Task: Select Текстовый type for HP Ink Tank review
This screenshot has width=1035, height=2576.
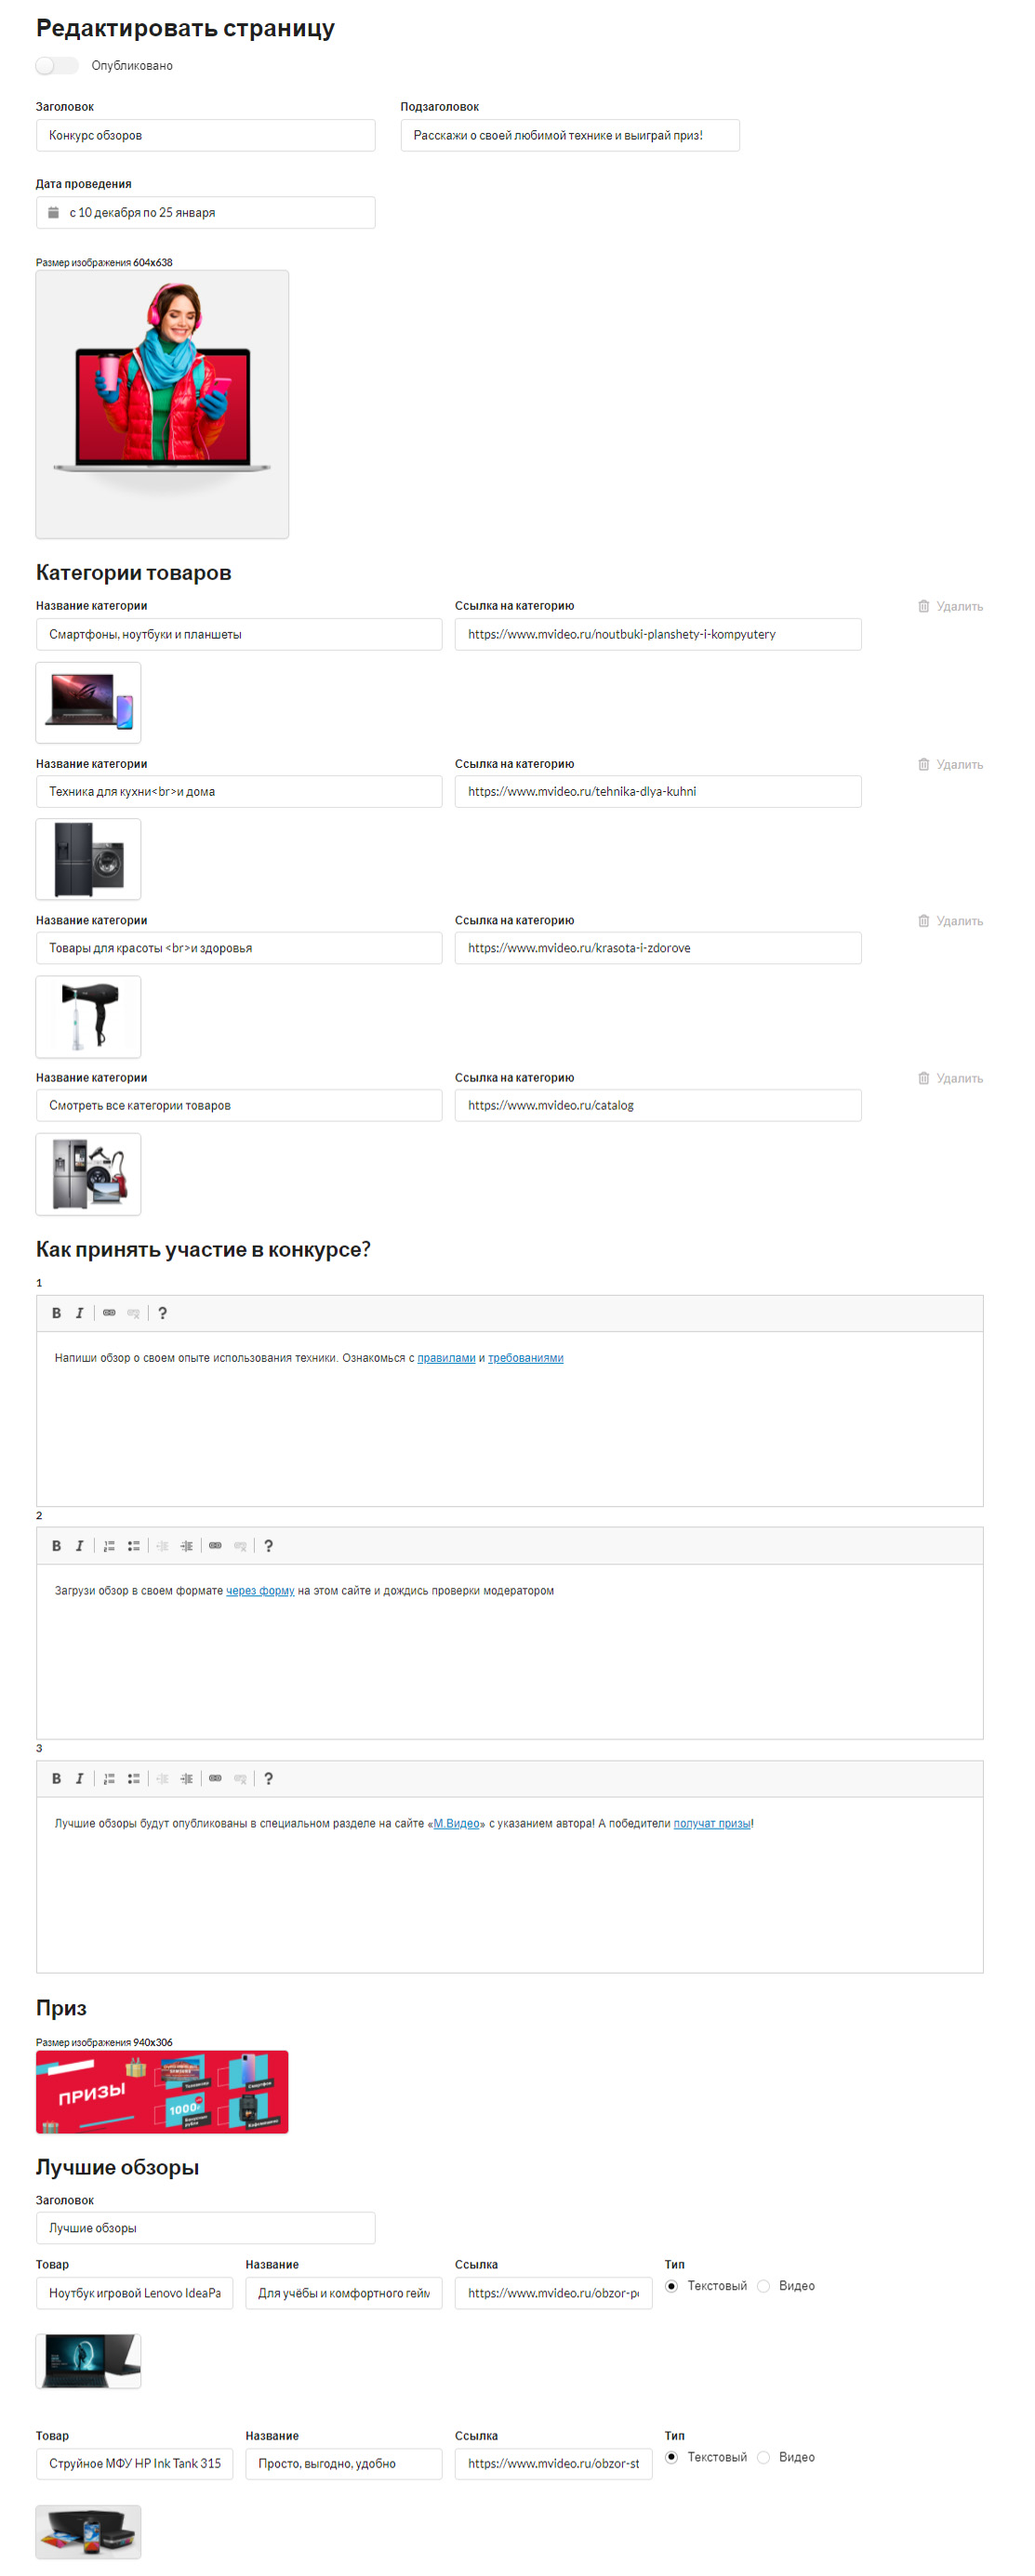Action: pos(671,2457)
